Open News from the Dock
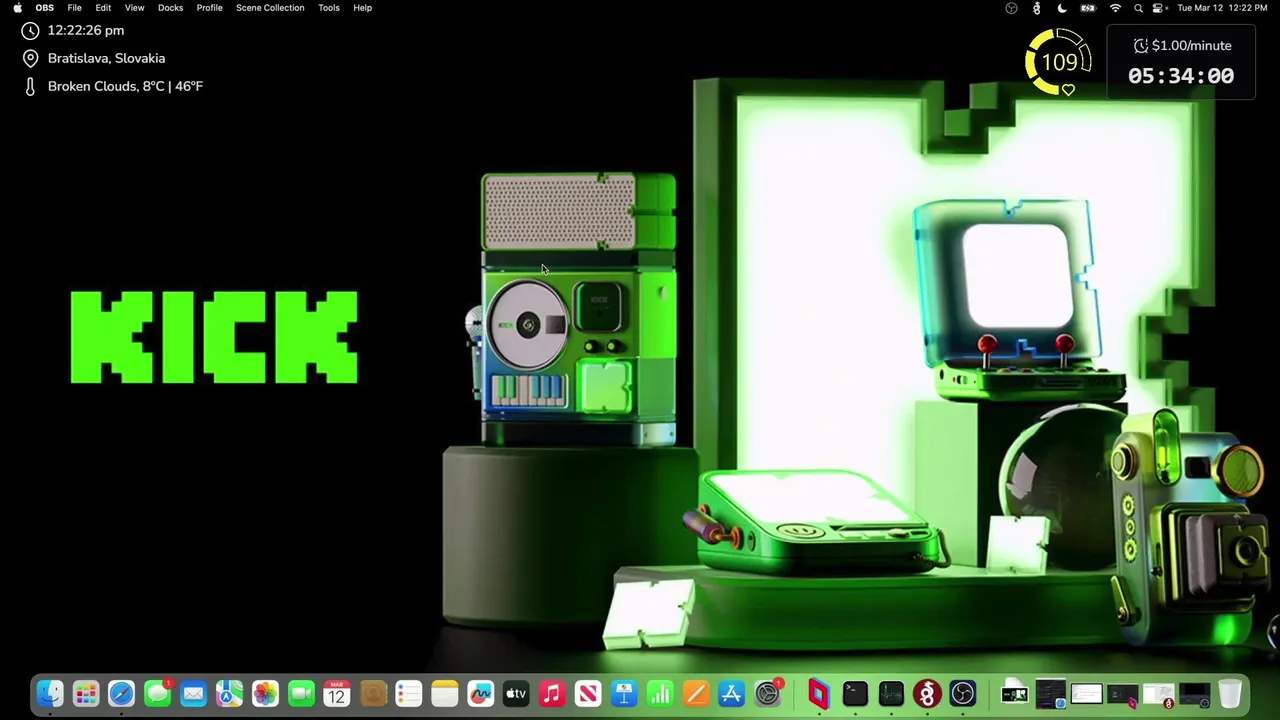 [588, 693]
